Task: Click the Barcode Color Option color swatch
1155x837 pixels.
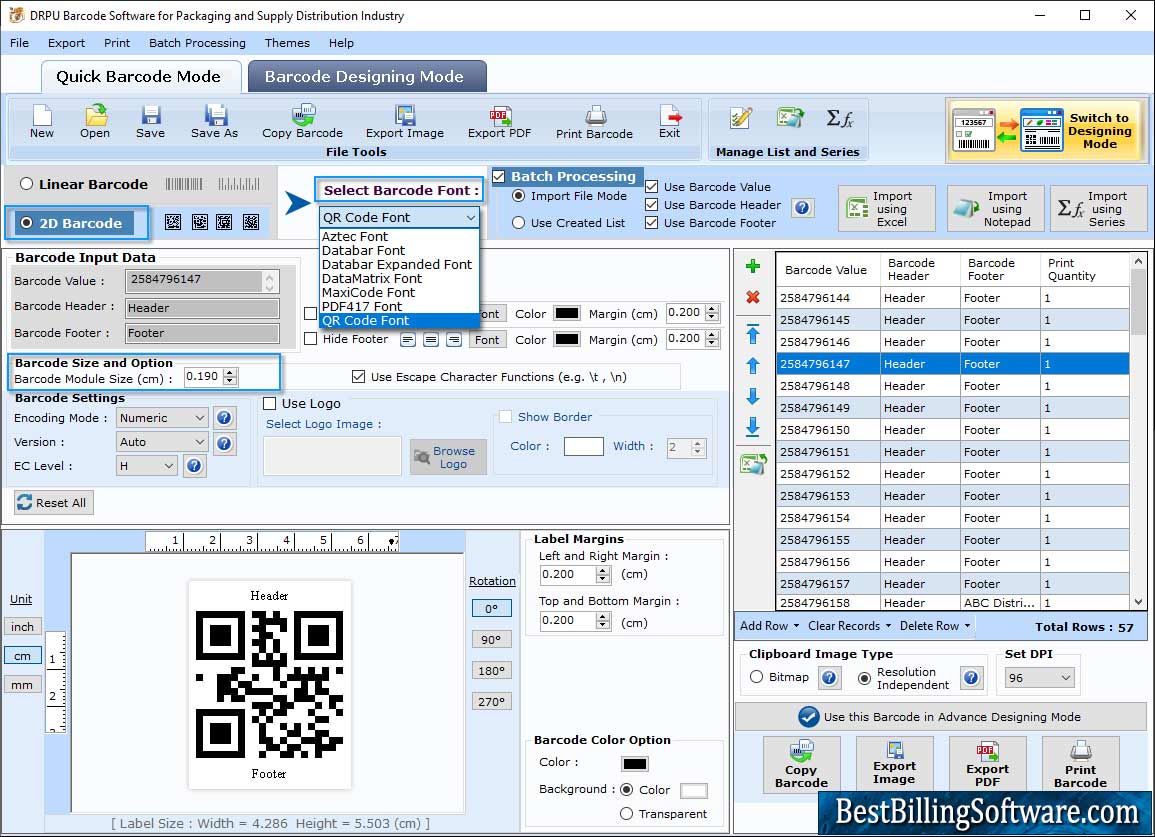Action: point(634,763)
